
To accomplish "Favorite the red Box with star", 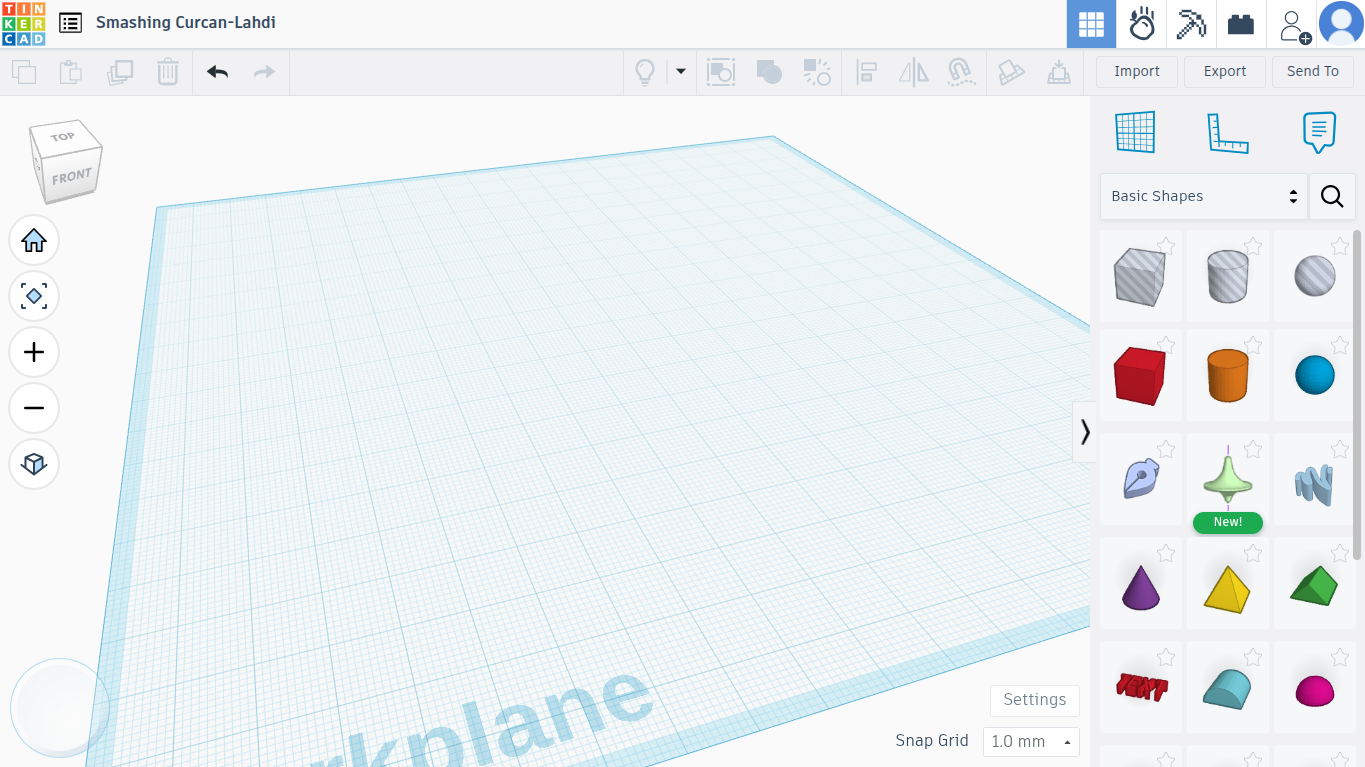I will pos(1166,346).
